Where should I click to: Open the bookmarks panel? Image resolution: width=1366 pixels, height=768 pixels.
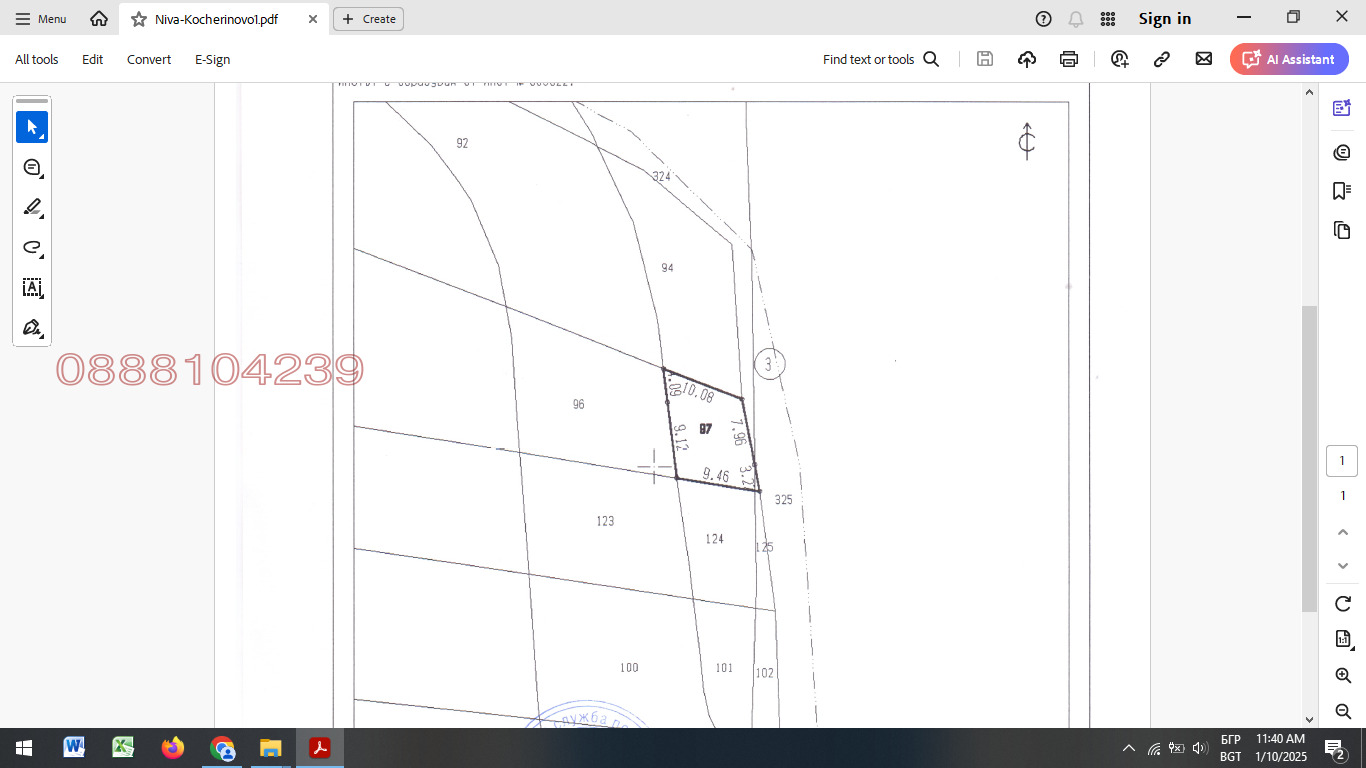coord(1342,190)
